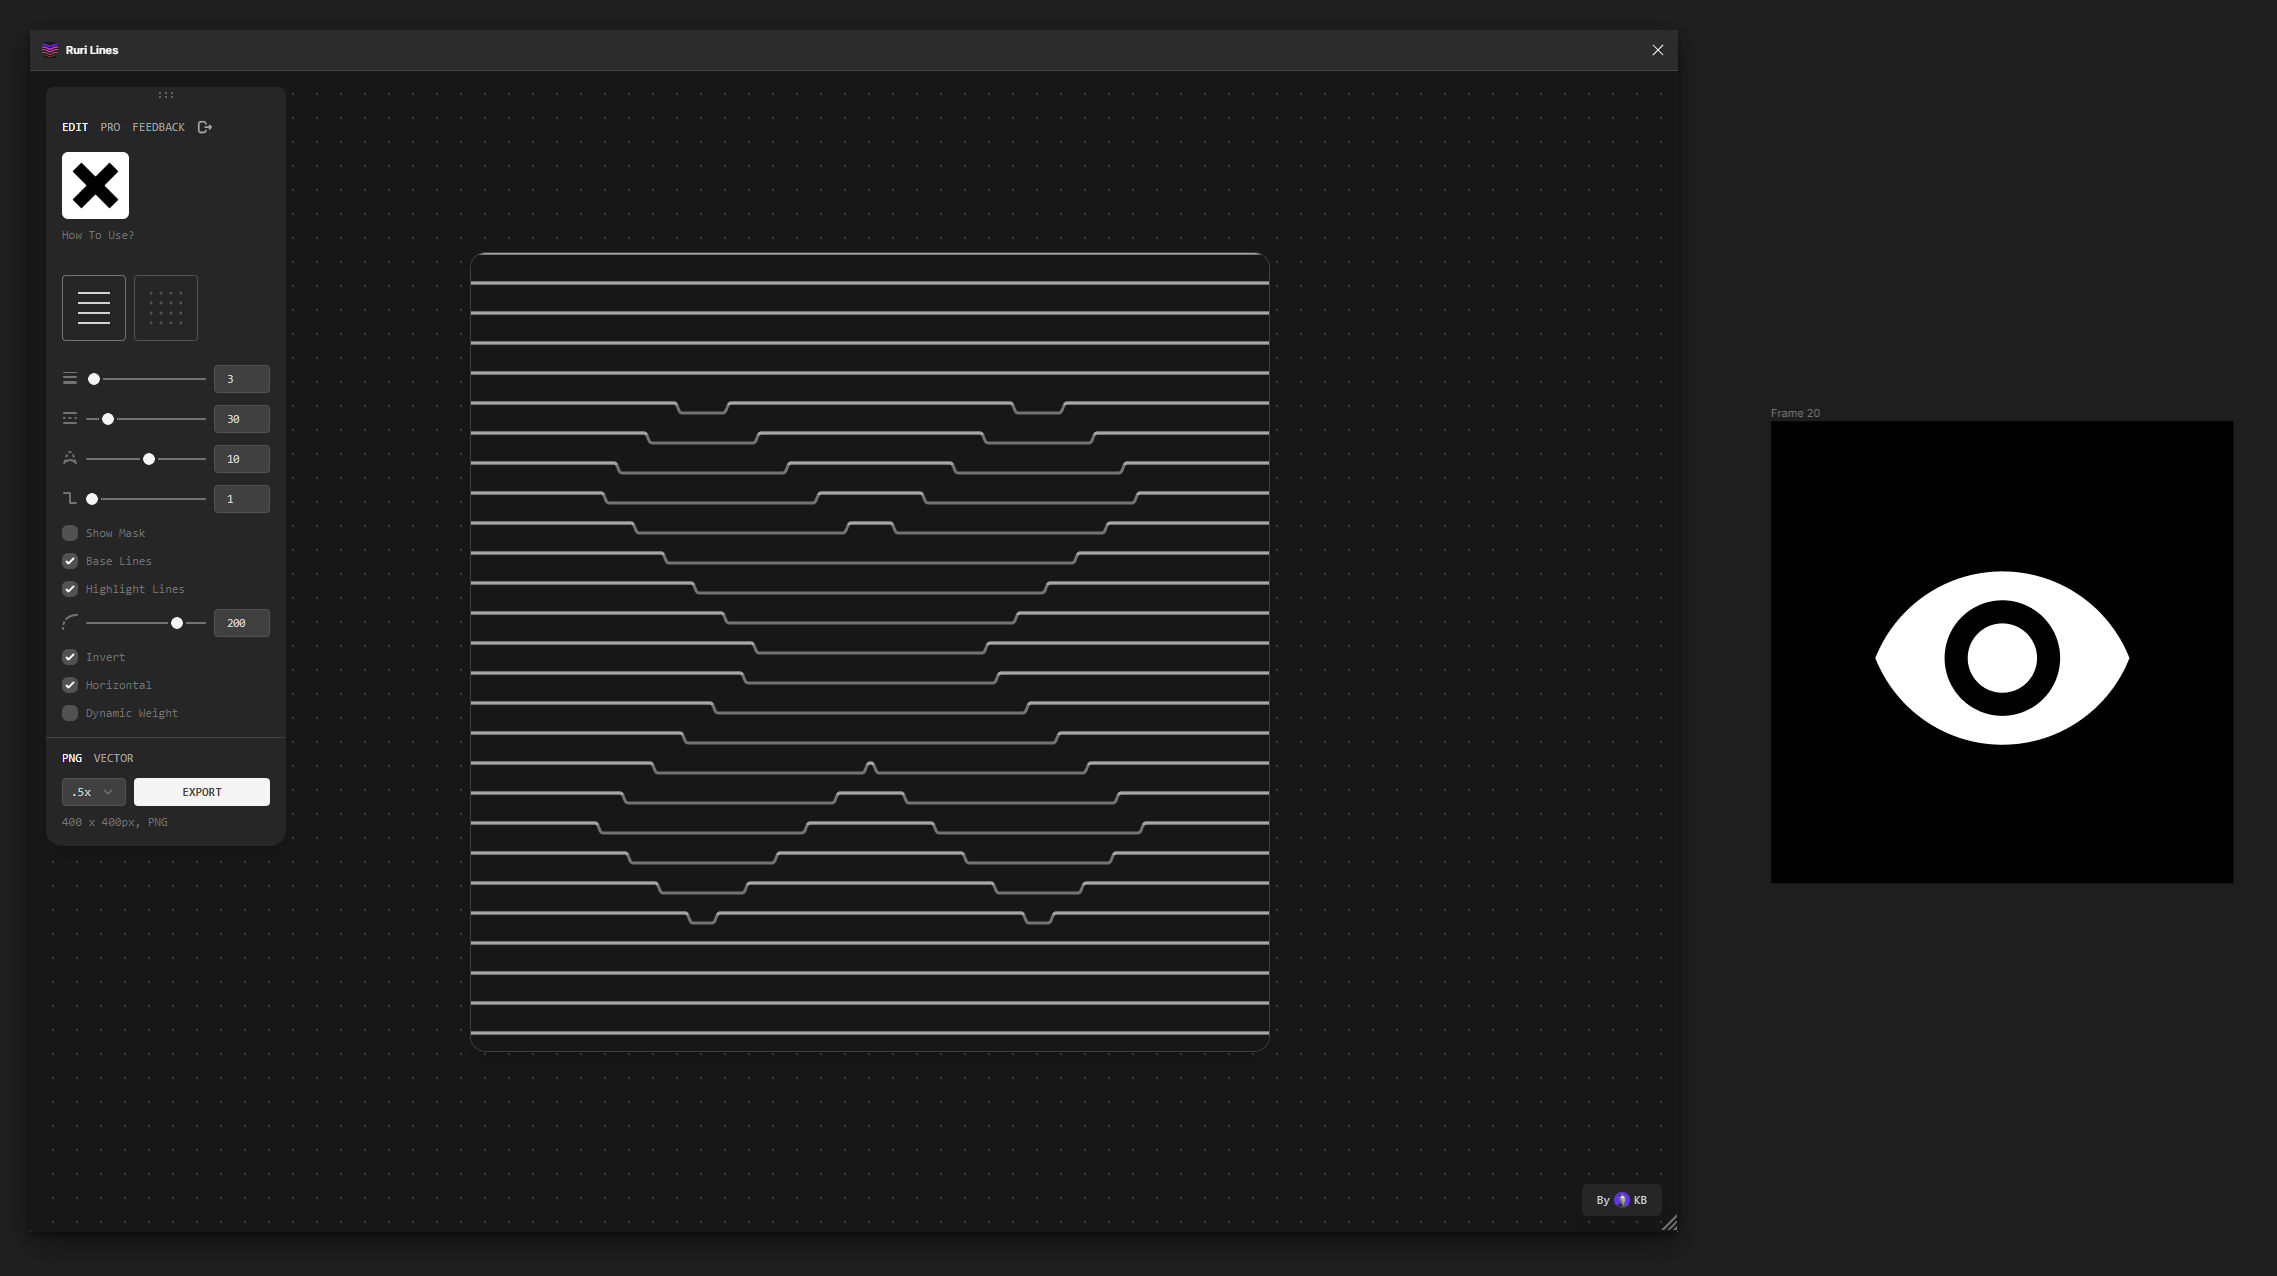Screen dimensions: 2277x1276
Task: Click the panel drag handle dots
Action: coord(166,95)
